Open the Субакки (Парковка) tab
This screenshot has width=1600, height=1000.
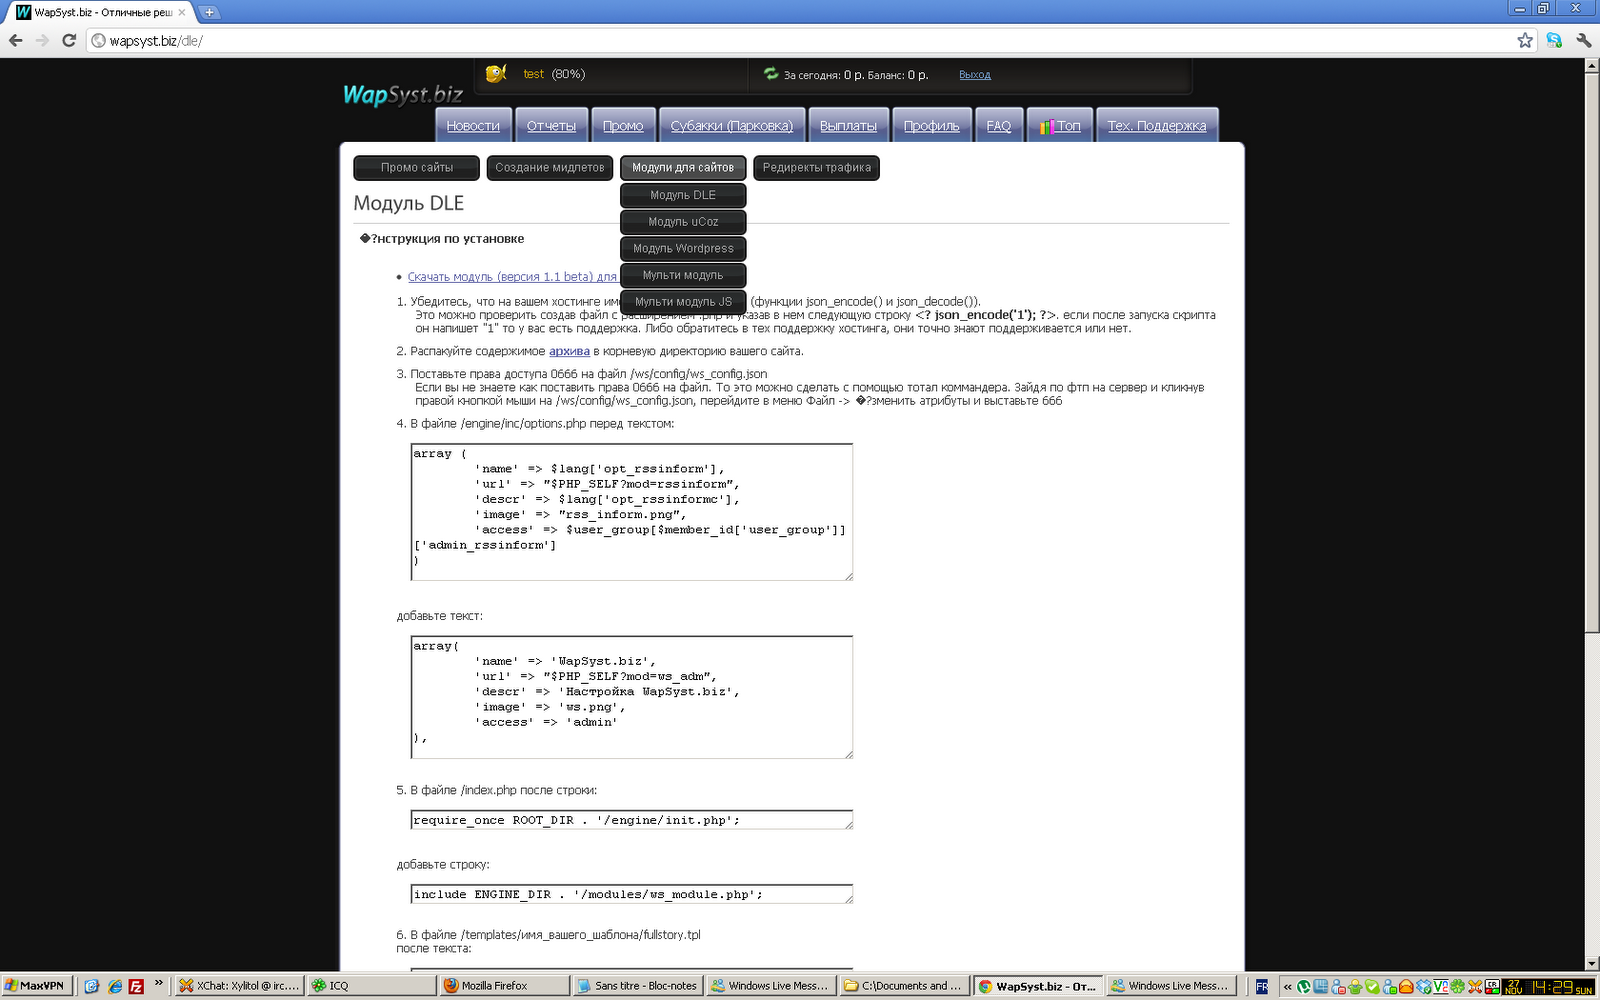732,125
